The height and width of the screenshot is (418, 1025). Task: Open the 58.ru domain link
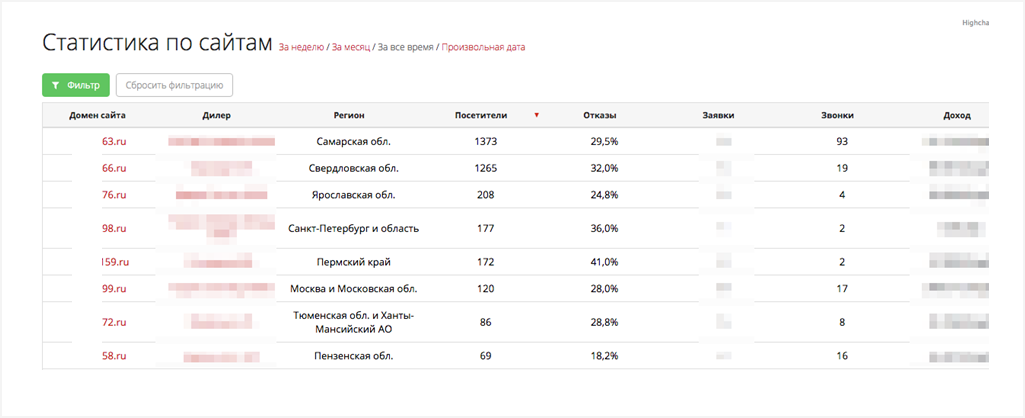[114, 356]
